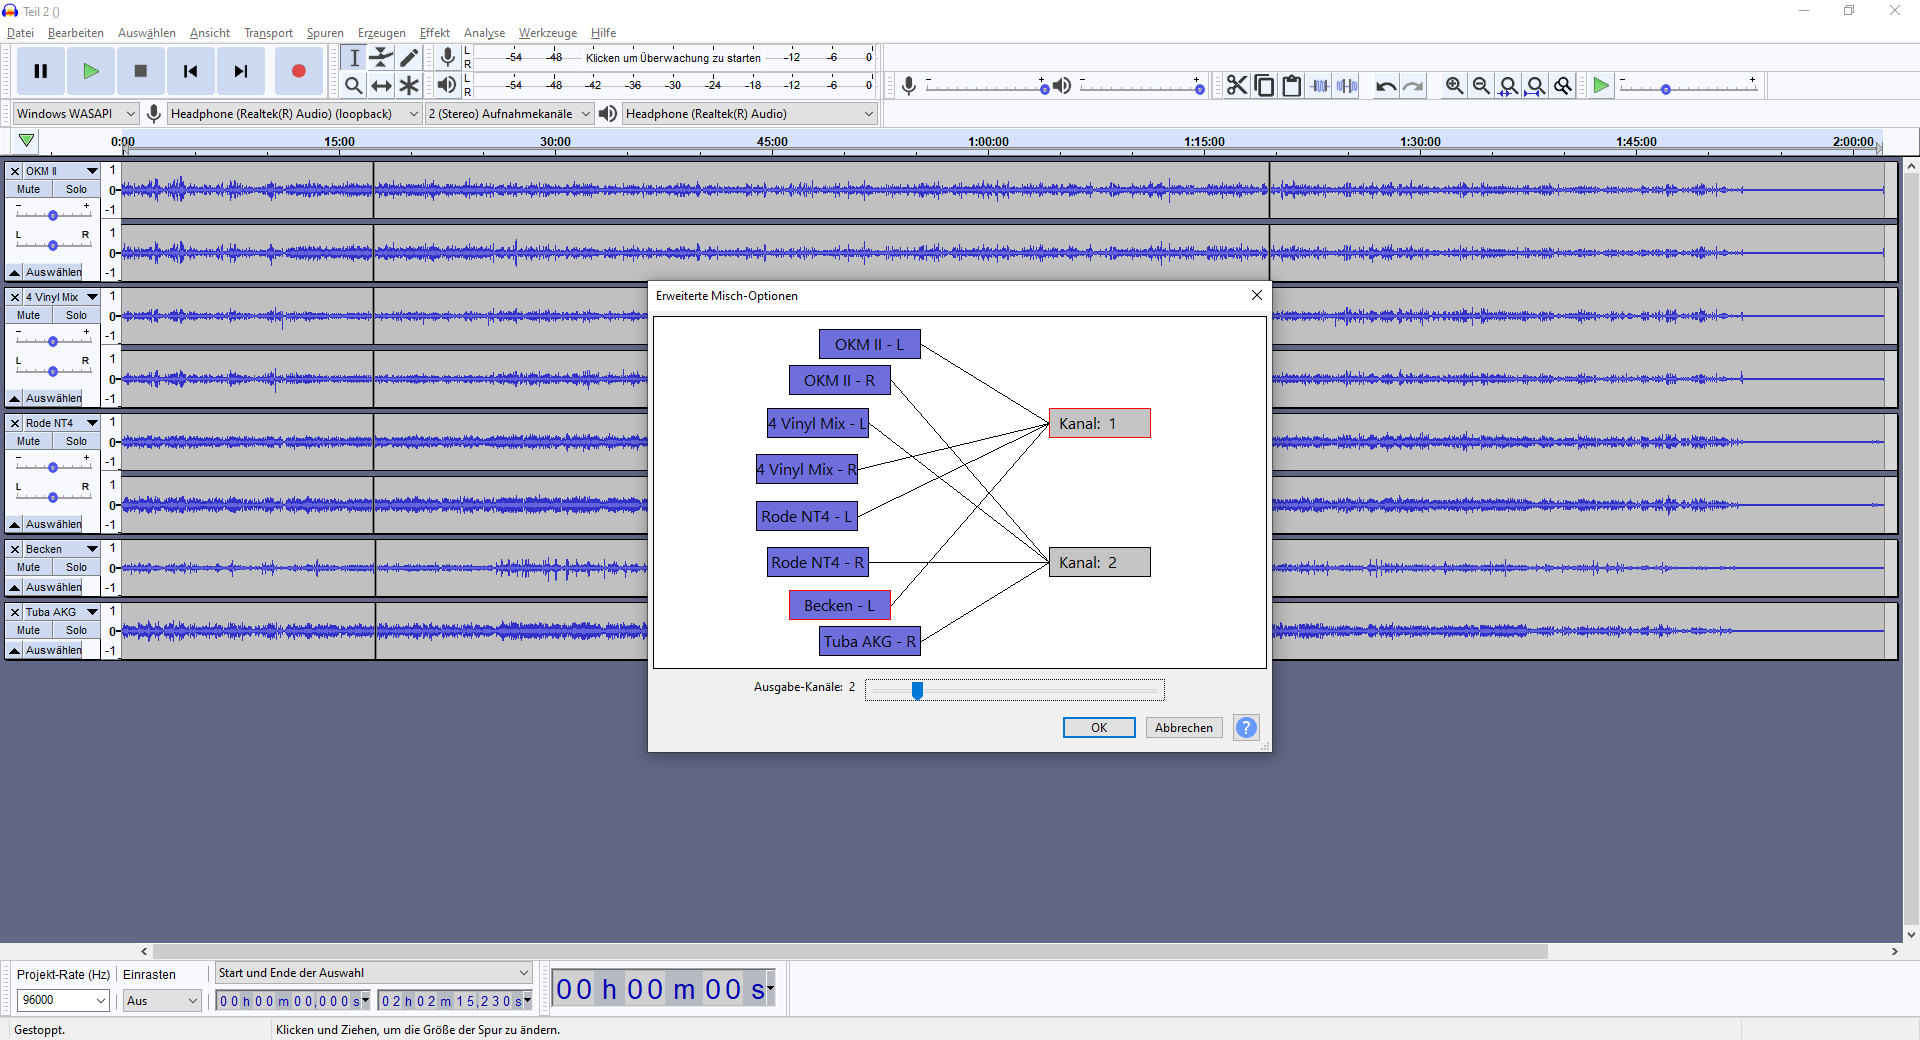The height and width of the screenshot is (1040, 1920).
Task: Select the Draw pencil tool
Action: [x=409, y=58]
